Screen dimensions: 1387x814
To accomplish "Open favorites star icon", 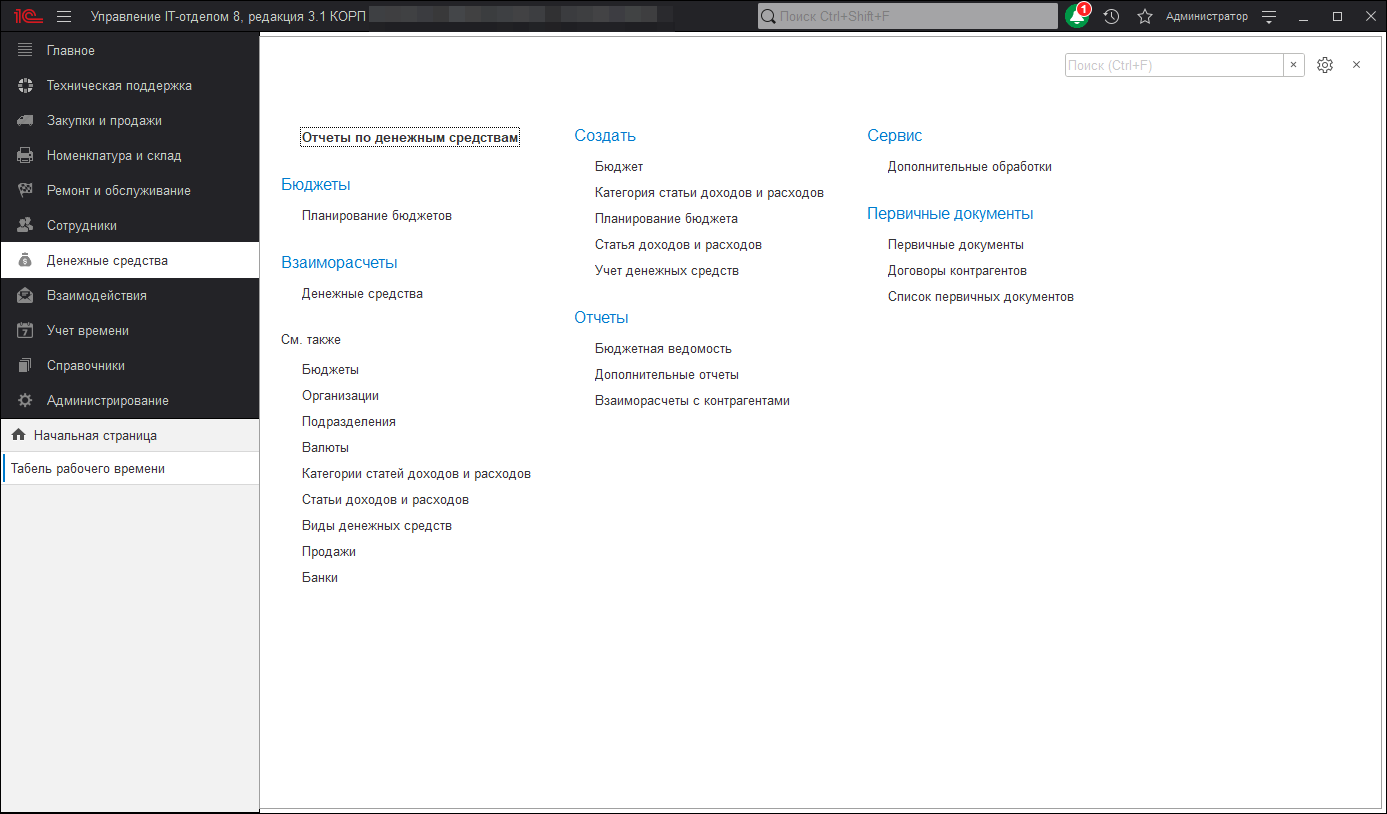I will click(1145, 16).
